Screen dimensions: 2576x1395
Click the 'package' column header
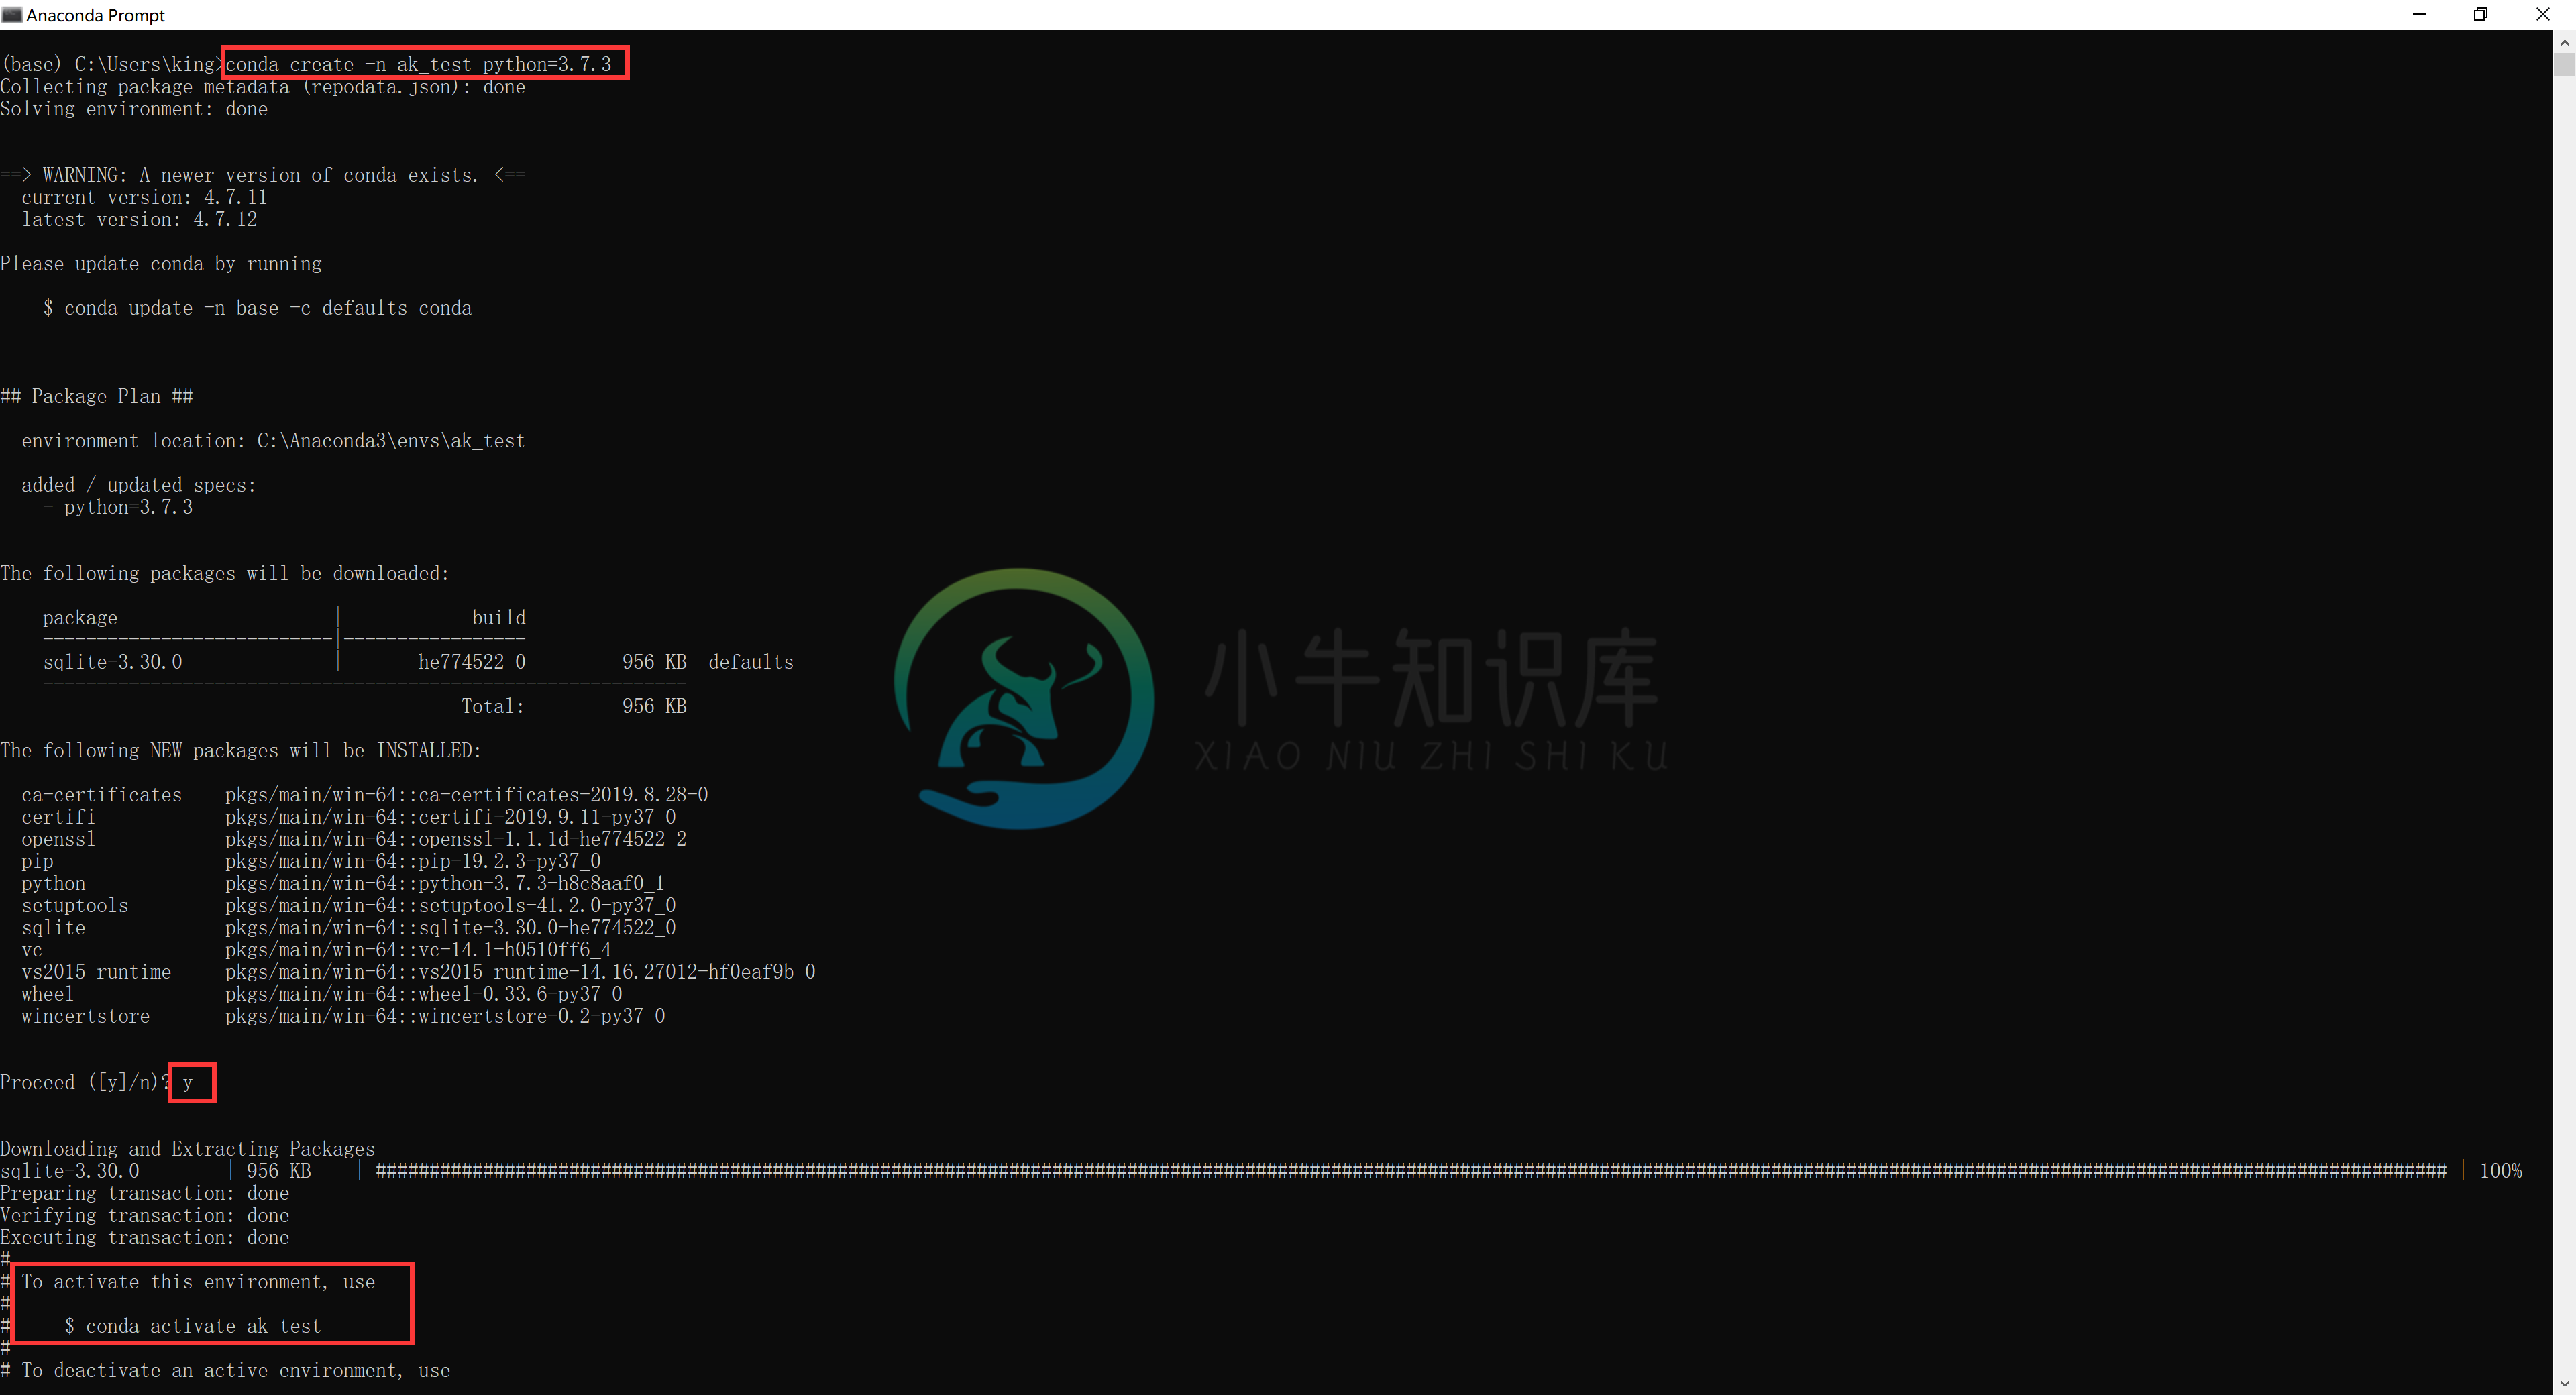(80, 618)
